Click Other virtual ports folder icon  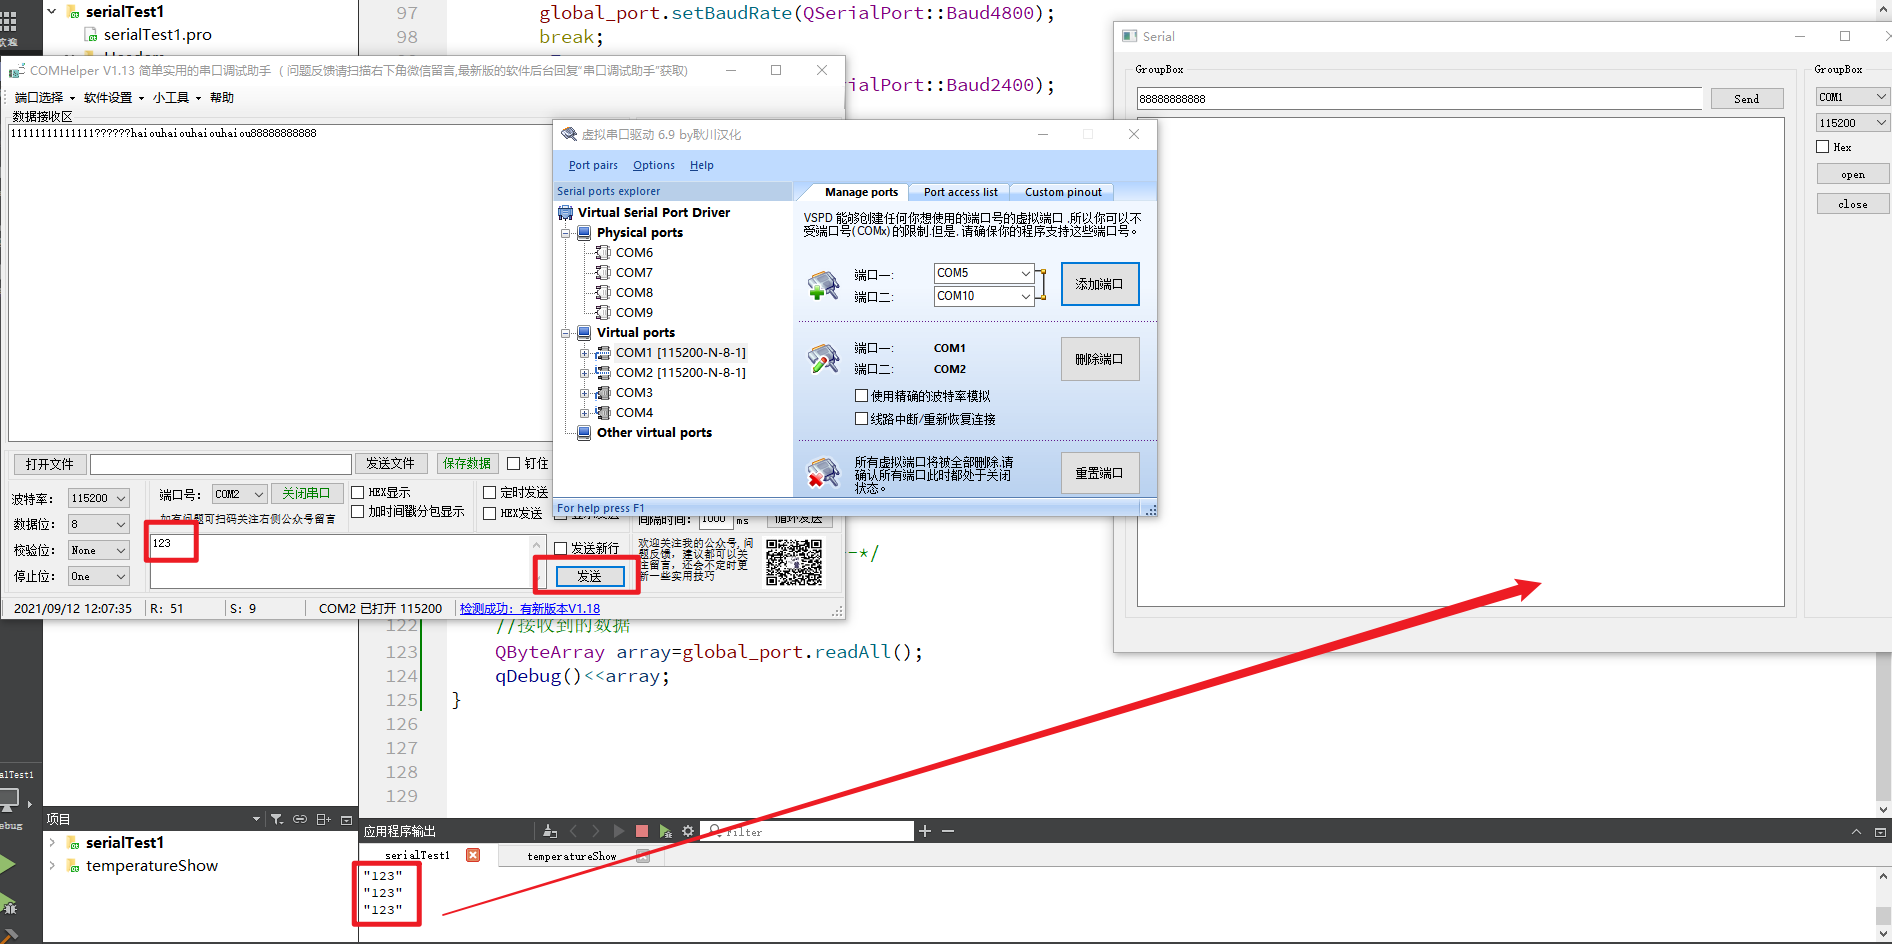coord(584,432)
